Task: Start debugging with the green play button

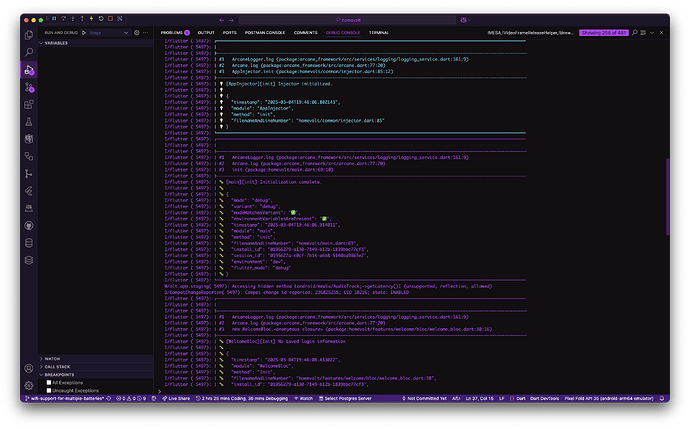Action: coord(84,33)
